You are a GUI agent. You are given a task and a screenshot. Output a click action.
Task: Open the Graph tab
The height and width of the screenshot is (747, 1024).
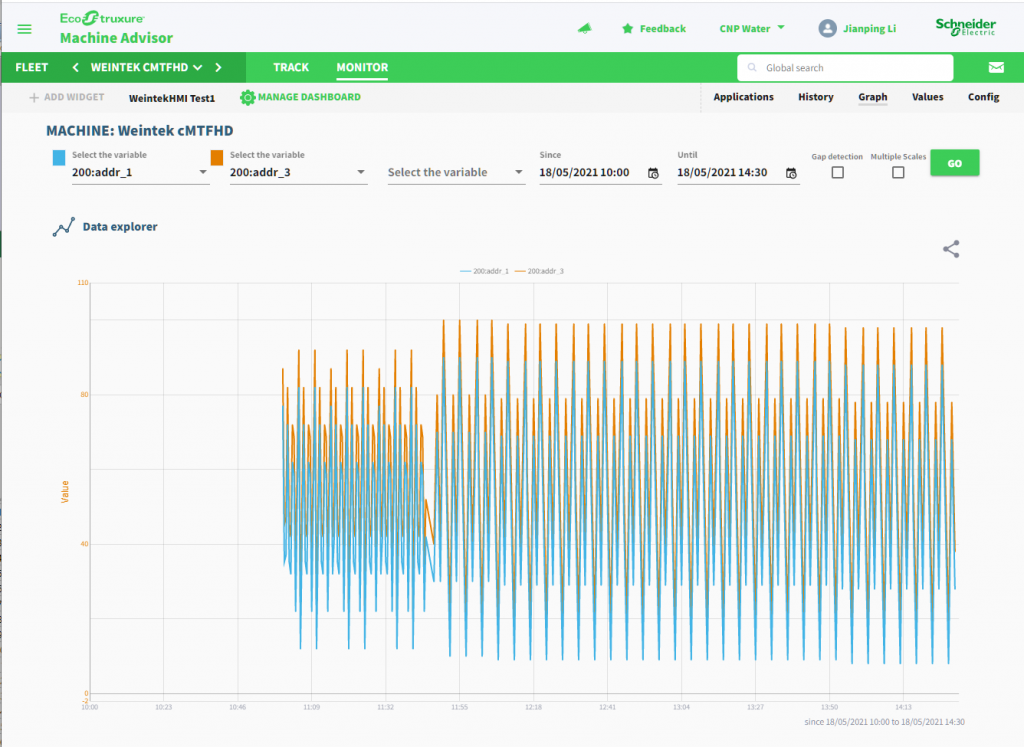click(872, 97)
